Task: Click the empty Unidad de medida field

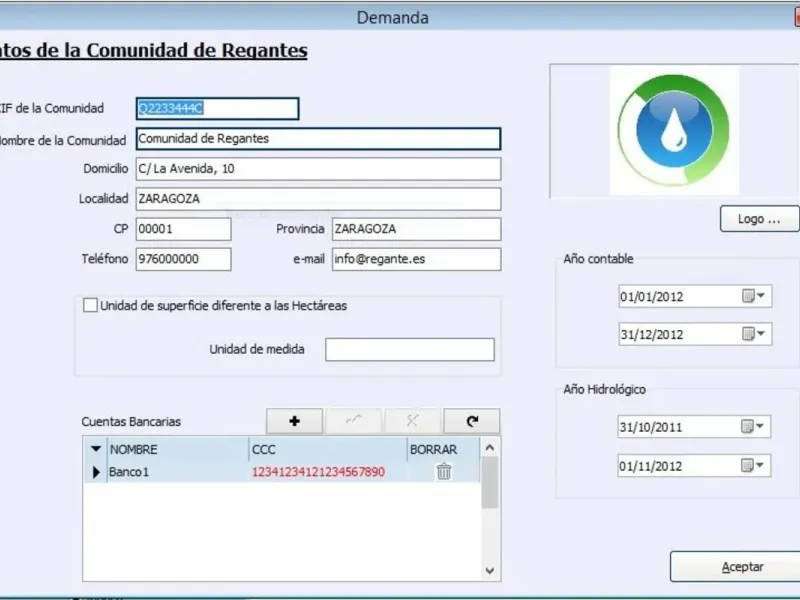Action: [x=410, y=349]
